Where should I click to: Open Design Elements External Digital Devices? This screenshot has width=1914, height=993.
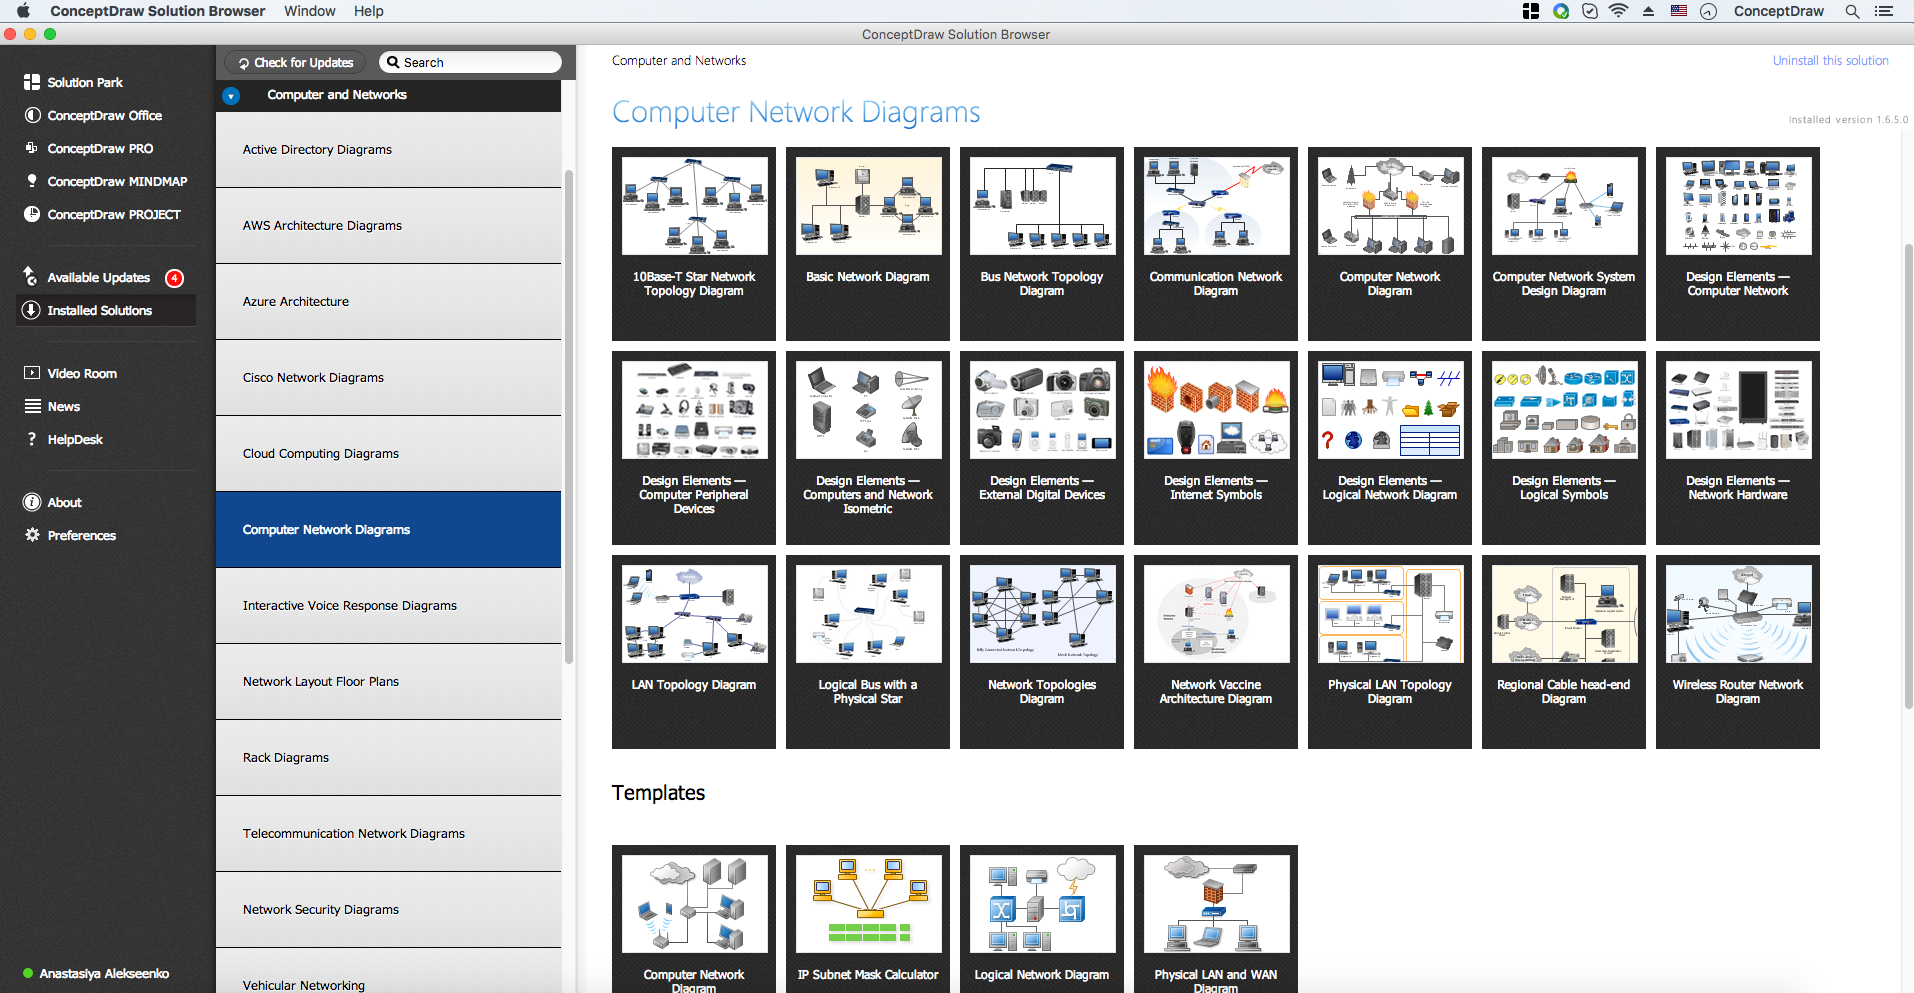[1042, 448]
